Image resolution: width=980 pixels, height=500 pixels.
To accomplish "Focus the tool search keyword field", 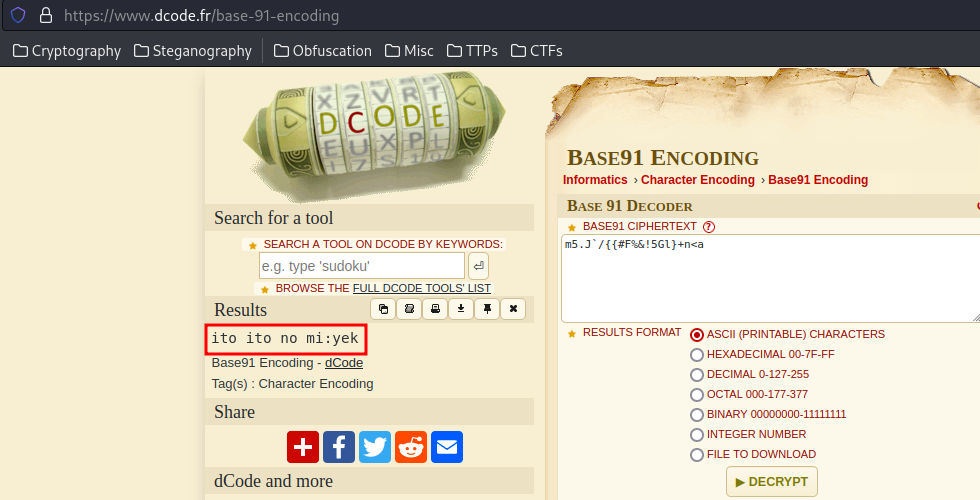I will click(x=362, y=266).
